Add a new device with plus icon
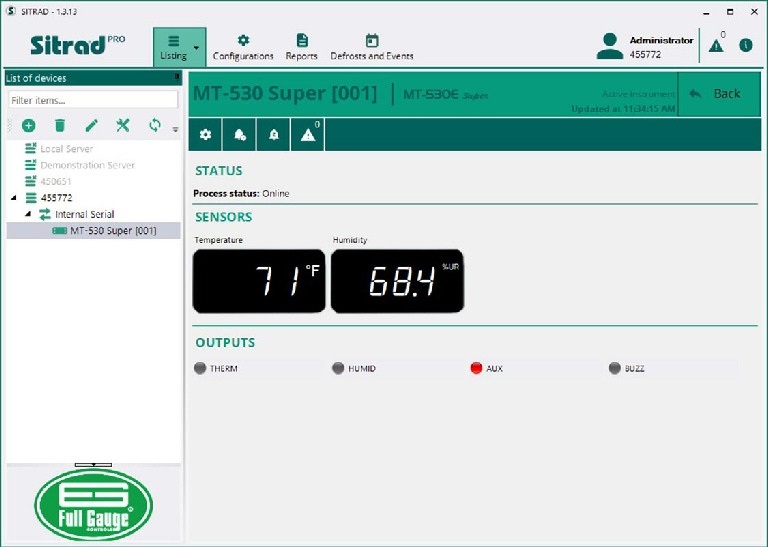 point(28,126)
